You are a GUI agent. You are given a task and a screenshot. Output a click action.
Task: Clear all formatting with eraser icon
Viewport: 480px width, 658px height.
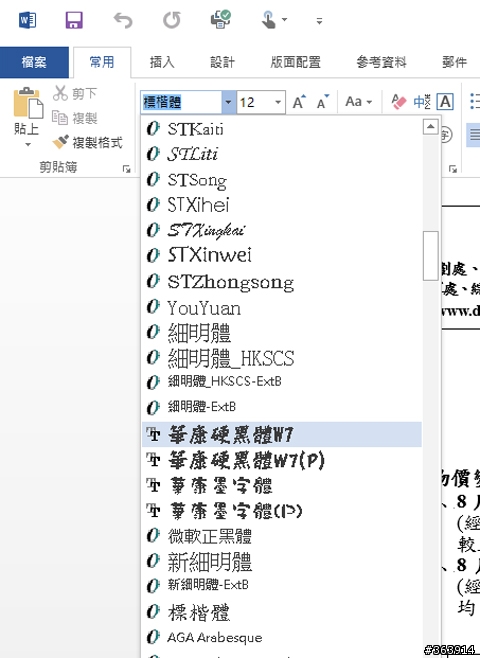399,102
